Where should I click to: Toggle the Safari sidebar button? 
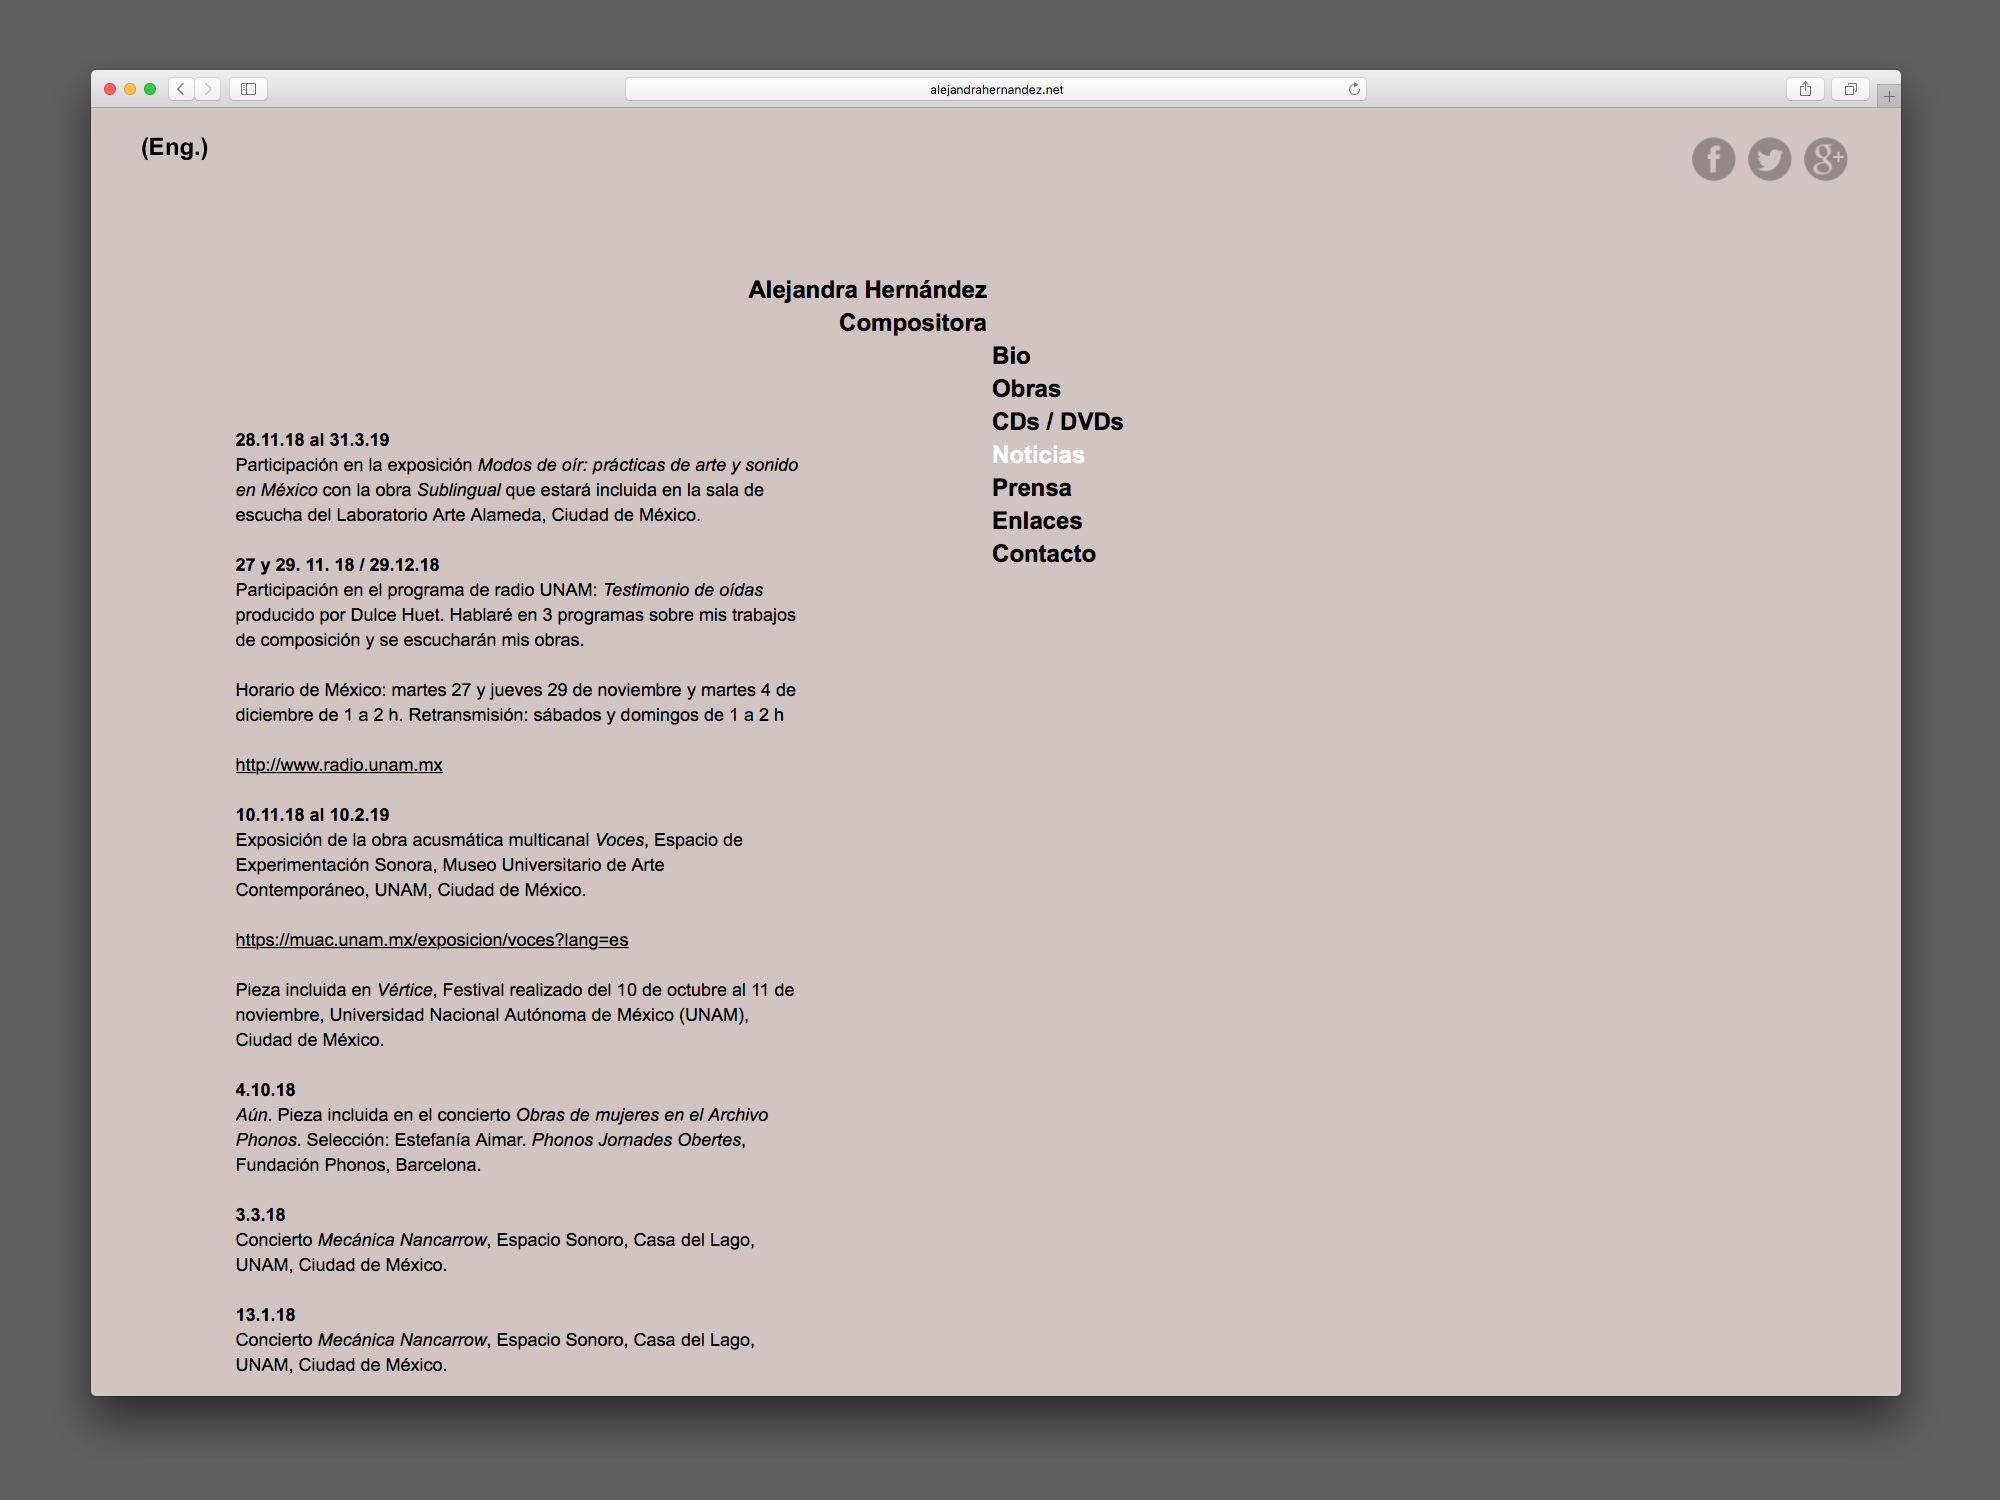click(248, 89)
